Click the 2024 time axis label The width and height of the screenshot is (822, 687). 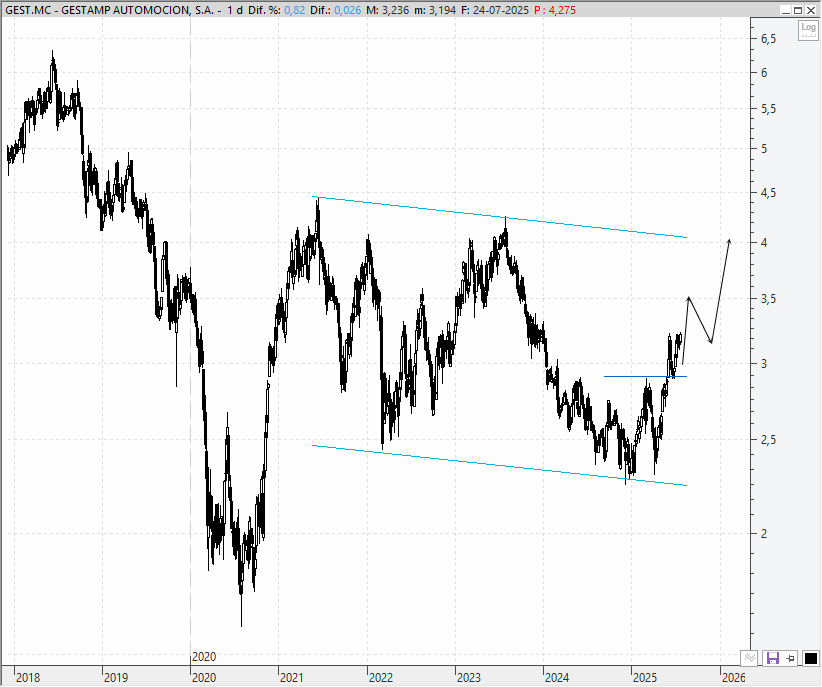tap(557, 678)
